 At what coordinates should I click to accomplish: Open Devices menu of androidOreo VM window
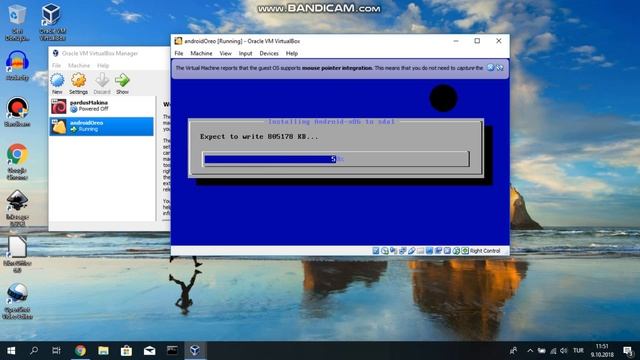click(x=269, y=53)
